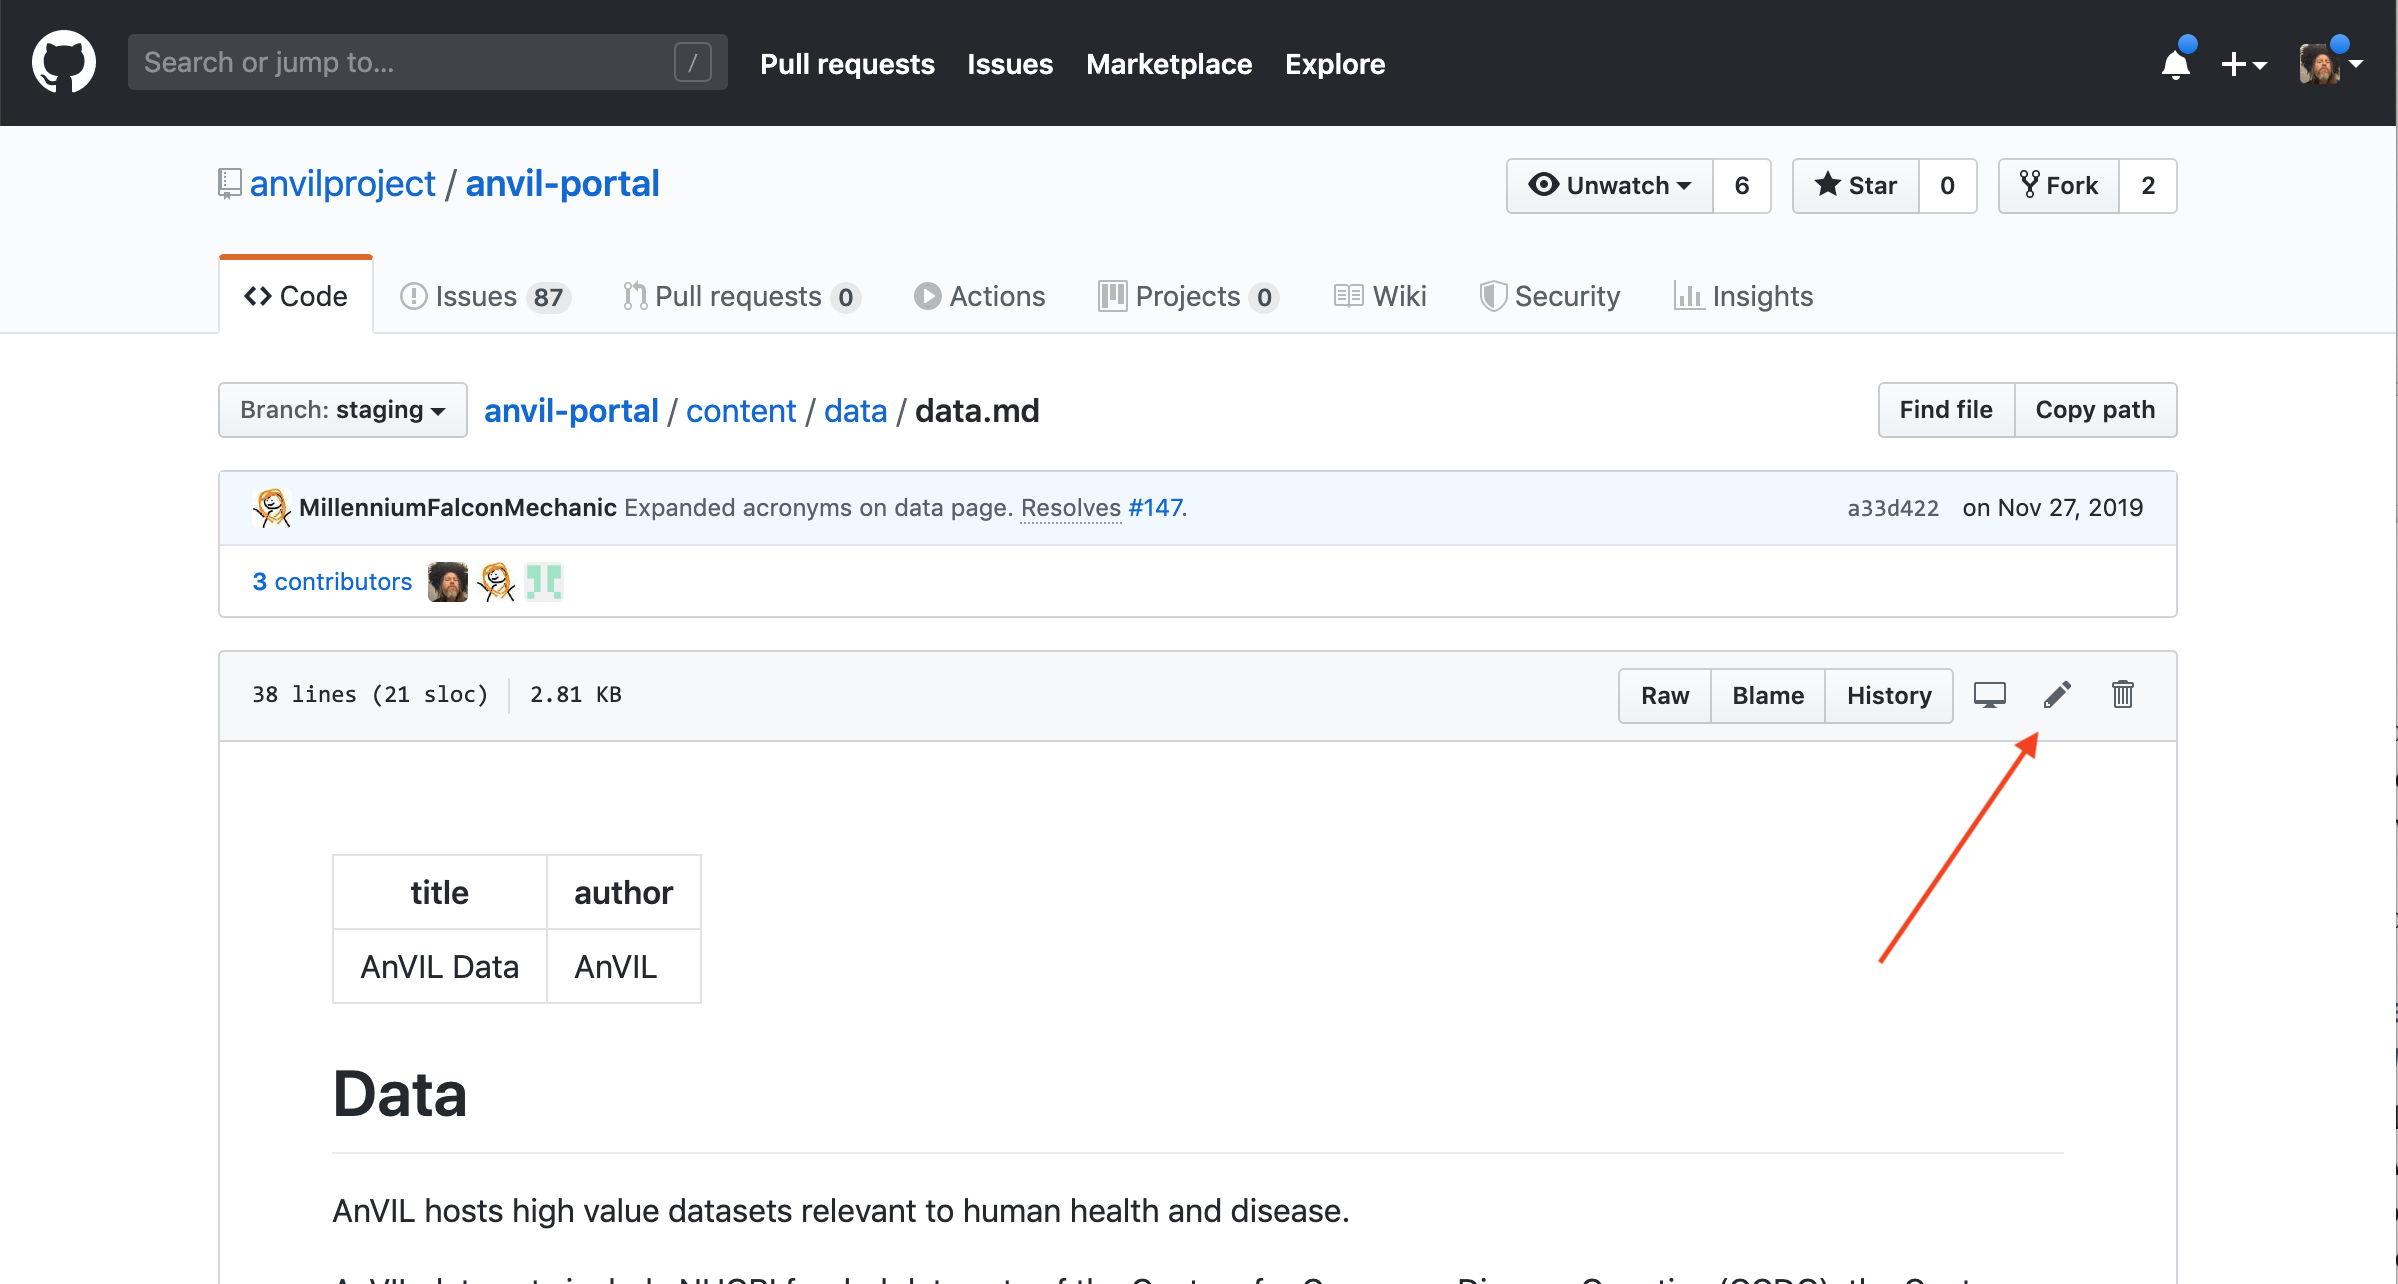Click the Find file button

(1946, 410)
